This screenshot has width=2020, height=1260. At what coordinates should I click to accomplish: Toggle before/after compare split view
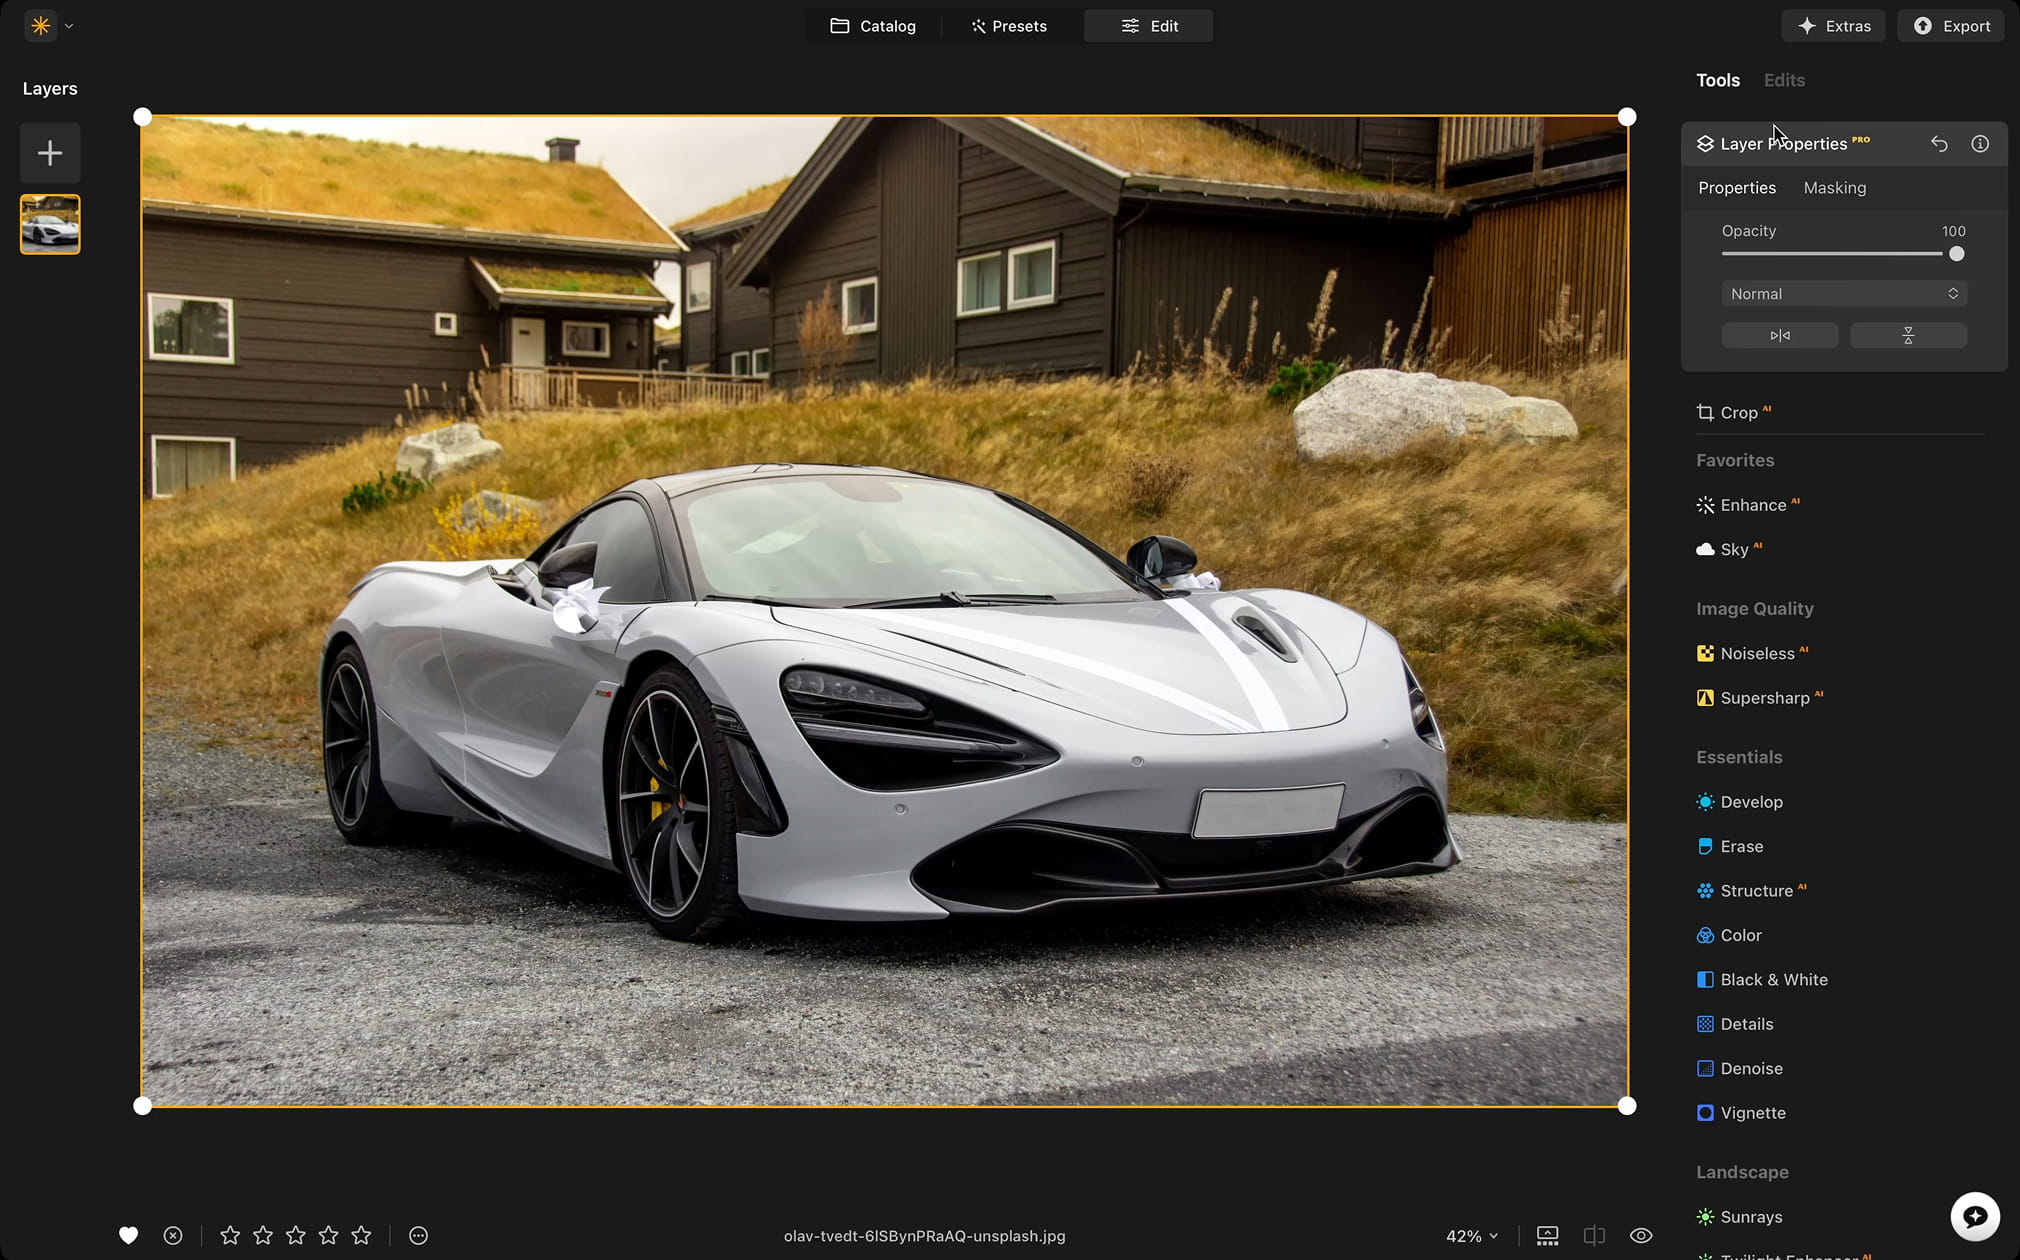[x=1594, y=1236]
